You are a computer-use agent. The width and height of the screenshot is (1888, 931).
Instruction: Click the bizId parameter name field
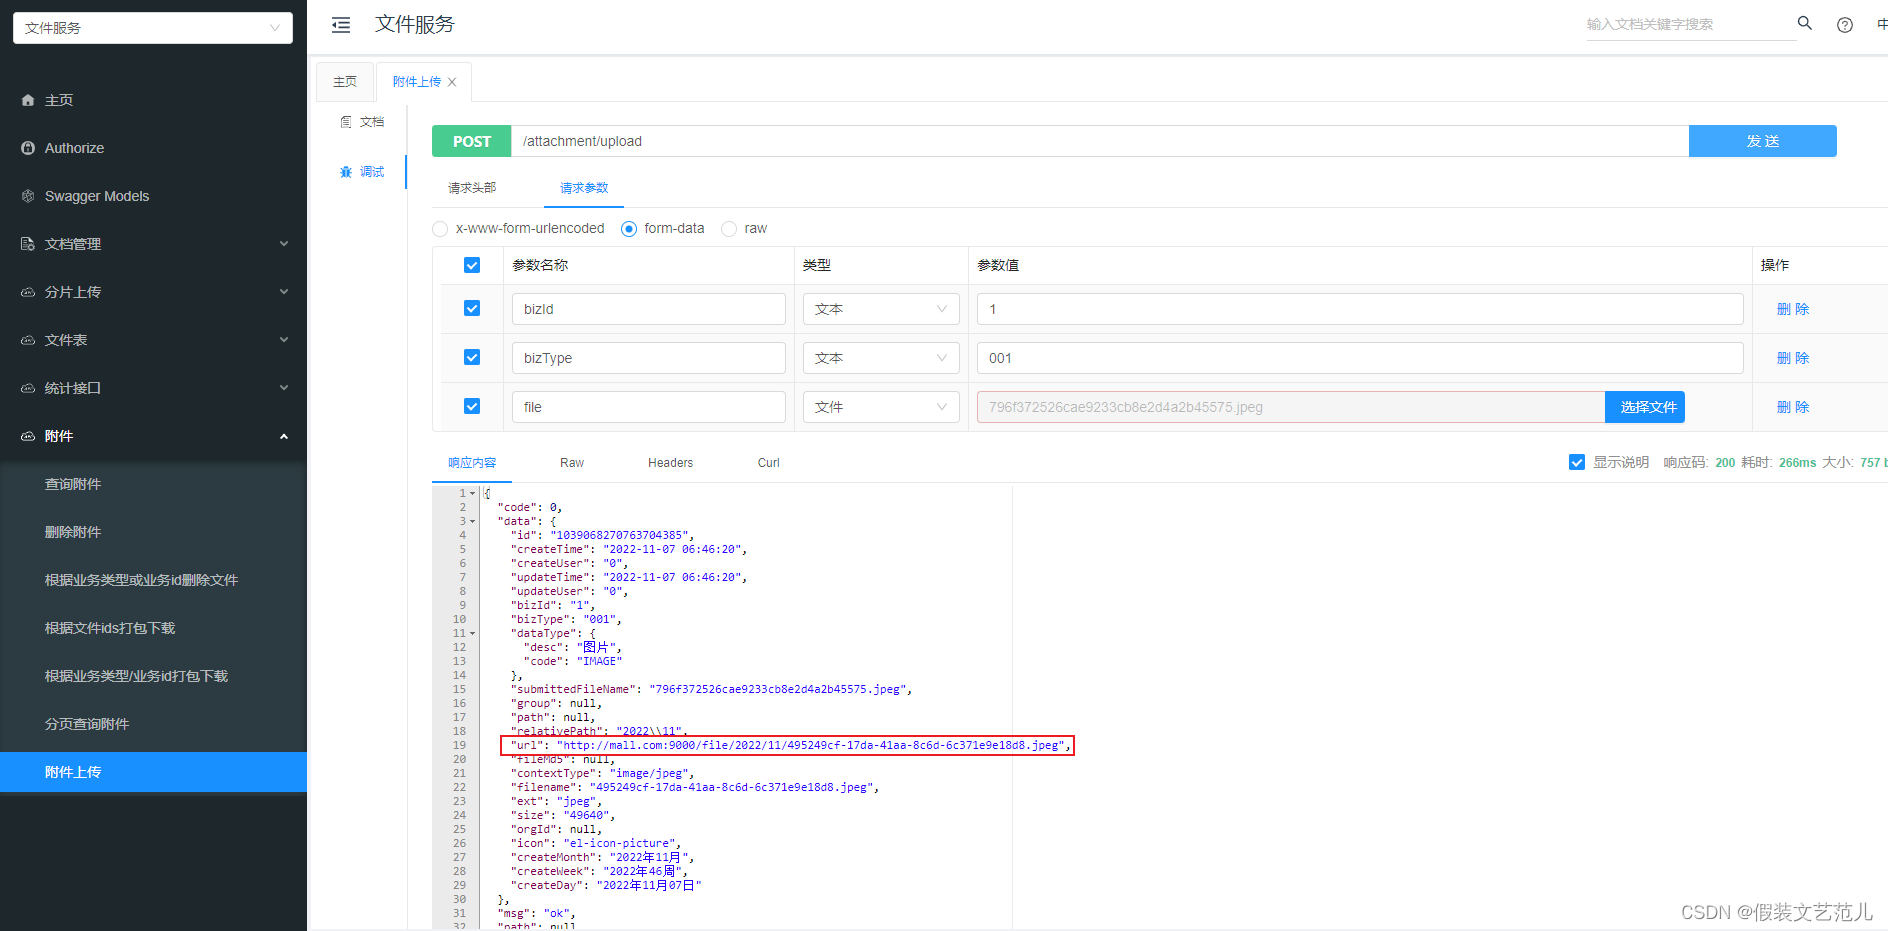649,309
